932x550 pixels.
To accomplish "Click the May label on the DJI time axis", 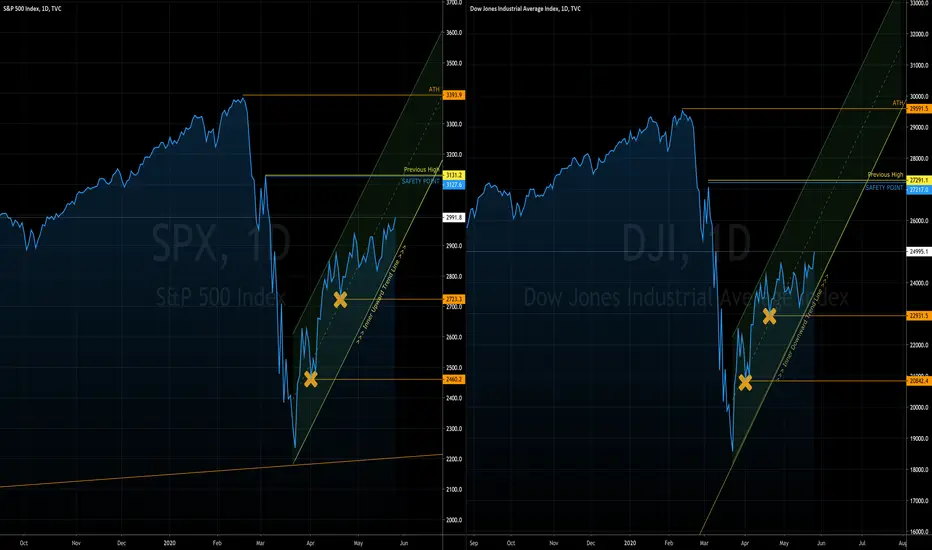I will [x=784, y=543].
